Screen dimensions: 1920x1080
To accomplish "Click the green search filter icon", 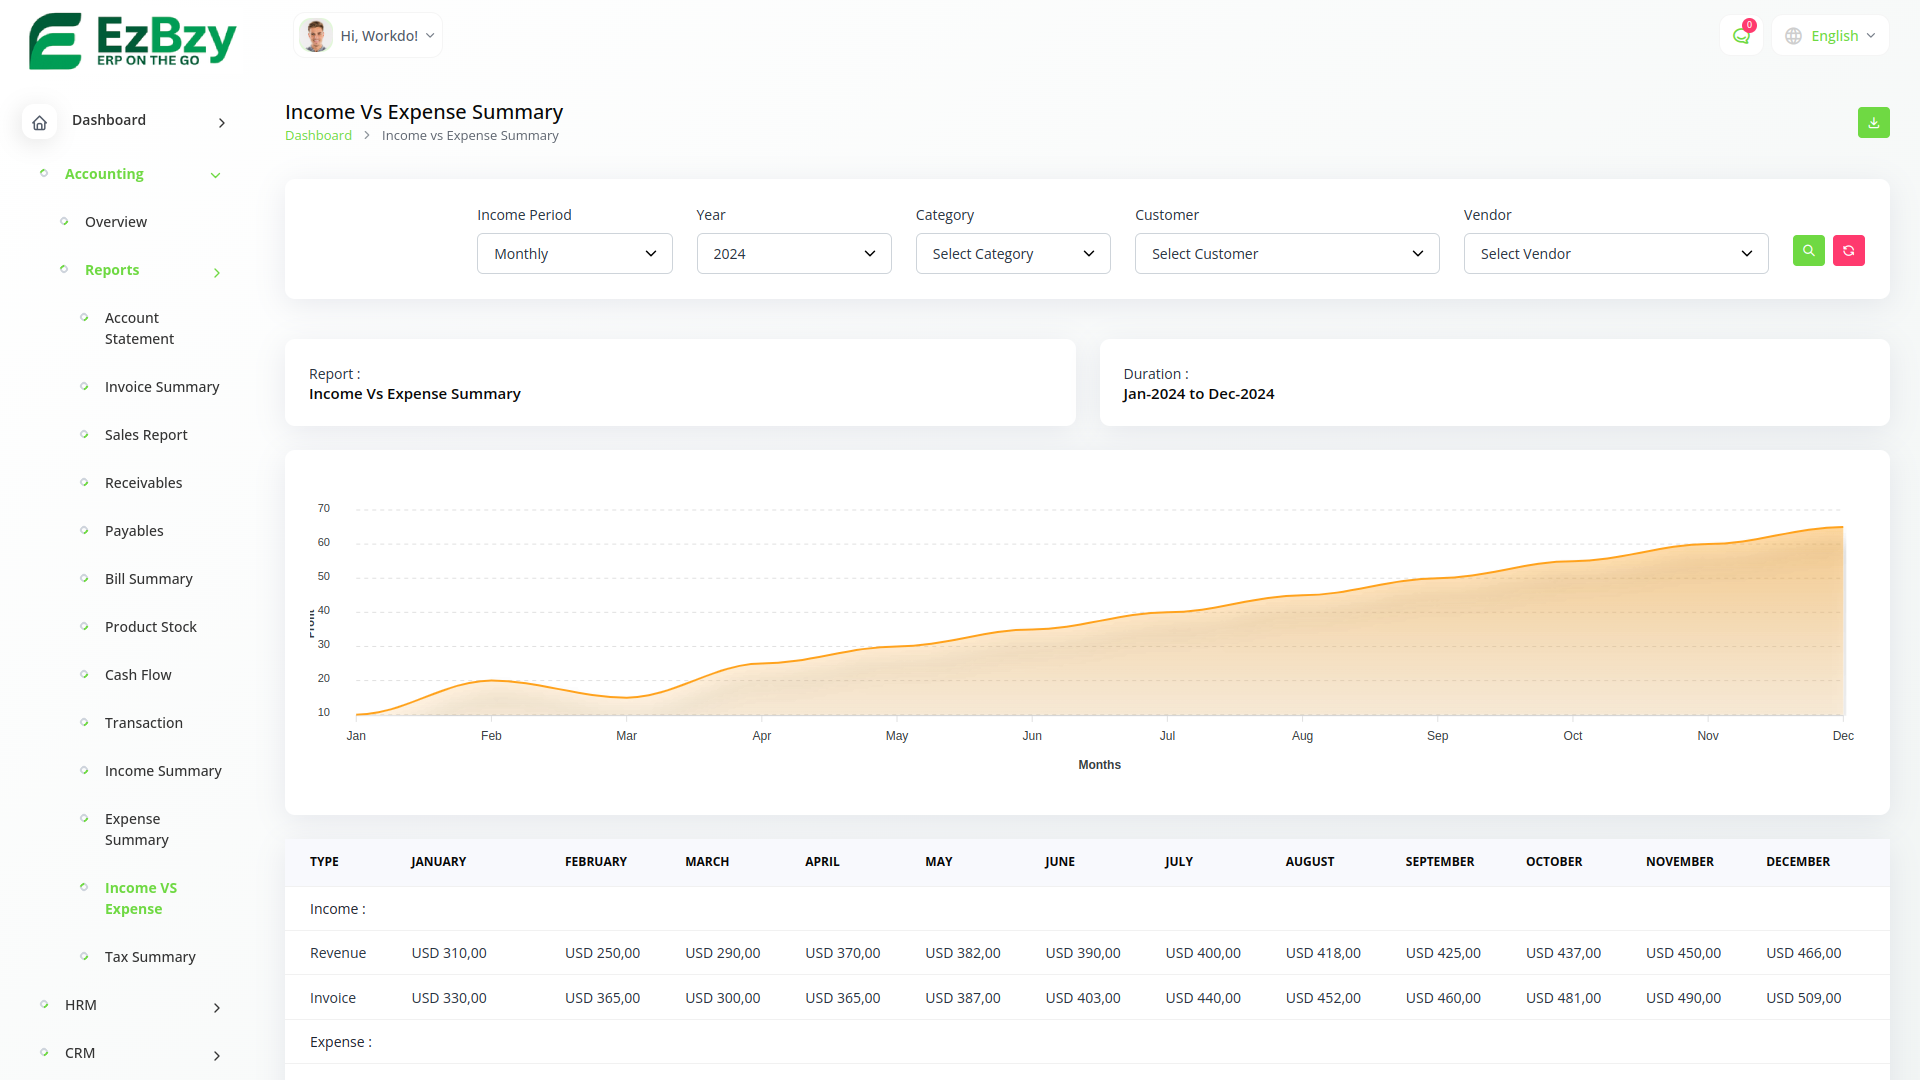I will click(1808, 251).
